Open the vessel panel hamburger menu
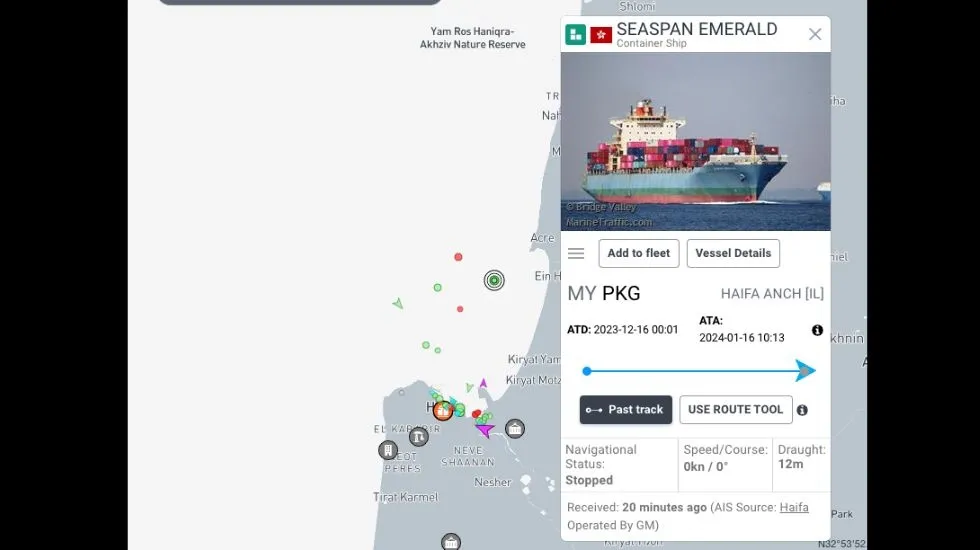This screenshot has height=550, width=980. tap(576, 253)
